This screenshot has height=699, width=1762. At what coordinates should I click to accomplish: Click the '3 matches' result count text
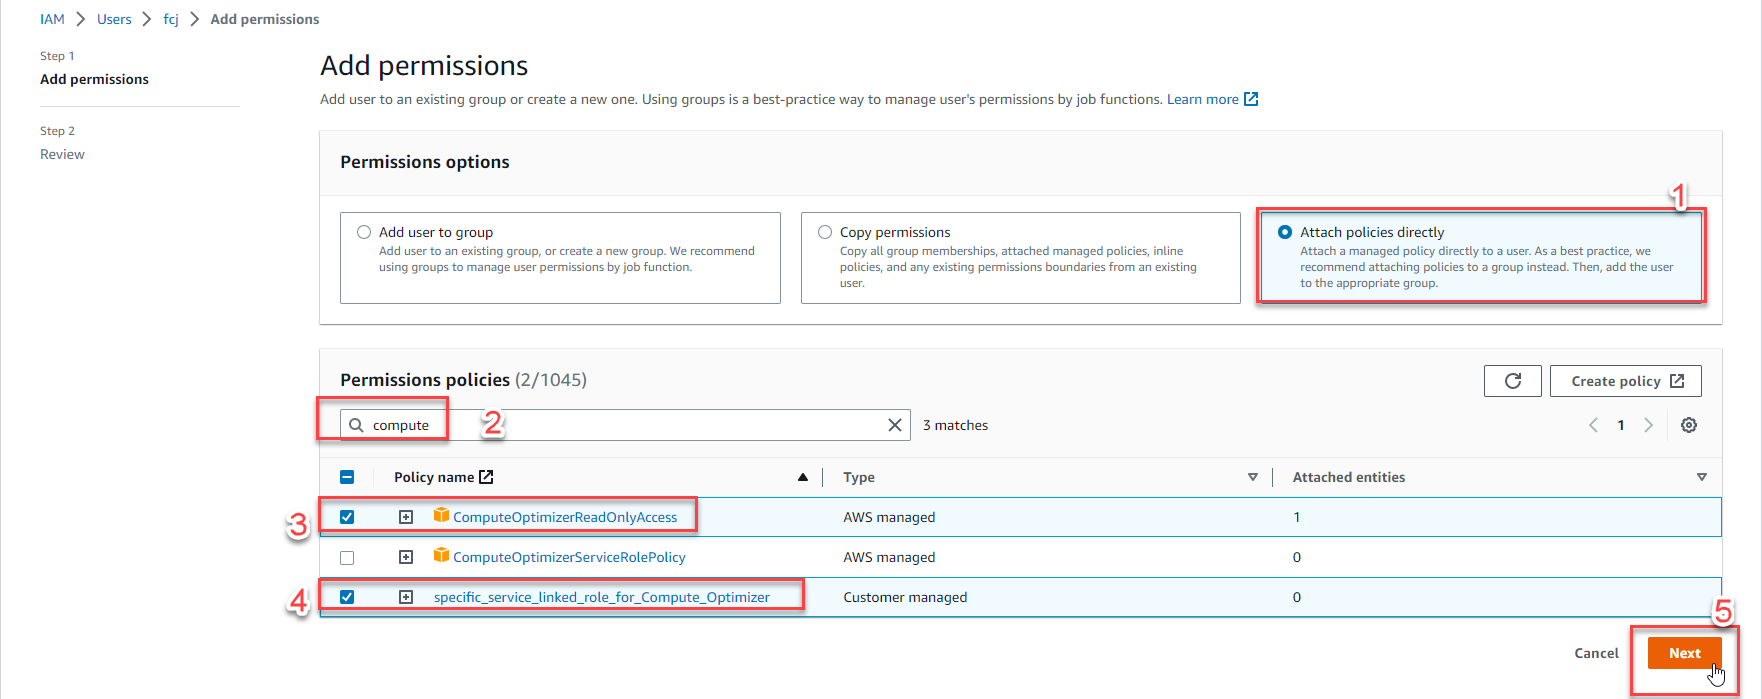(955, 425)
